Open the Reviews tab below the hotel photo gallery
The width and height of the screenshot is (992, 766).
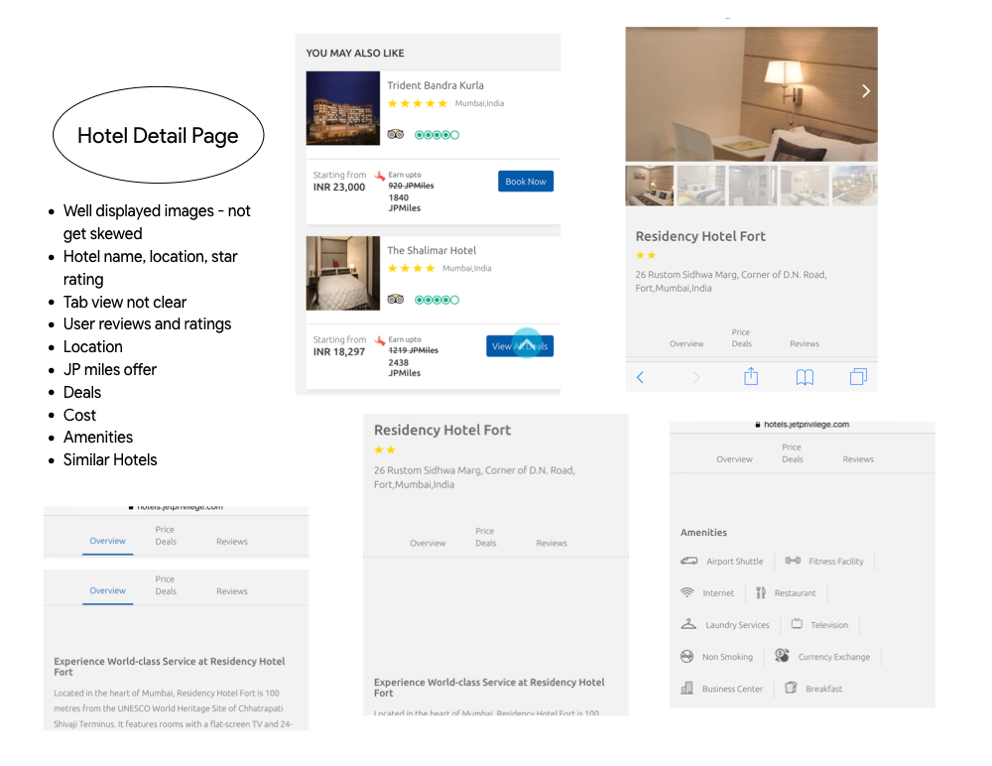pyautogui.click(x=804, y=343)
